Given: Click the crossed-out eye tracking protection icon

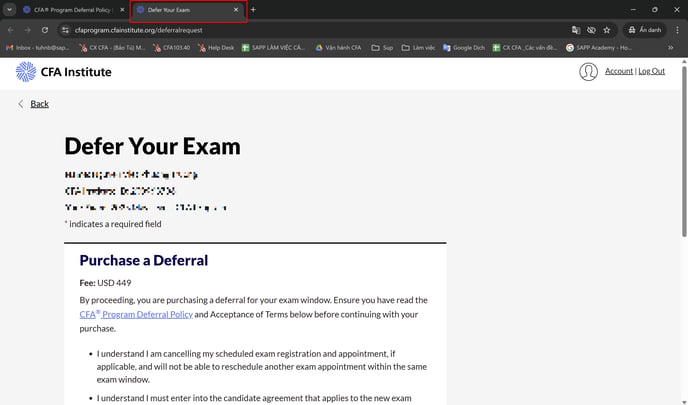Looking at the screenshot, I should click(x=591, y=30).
